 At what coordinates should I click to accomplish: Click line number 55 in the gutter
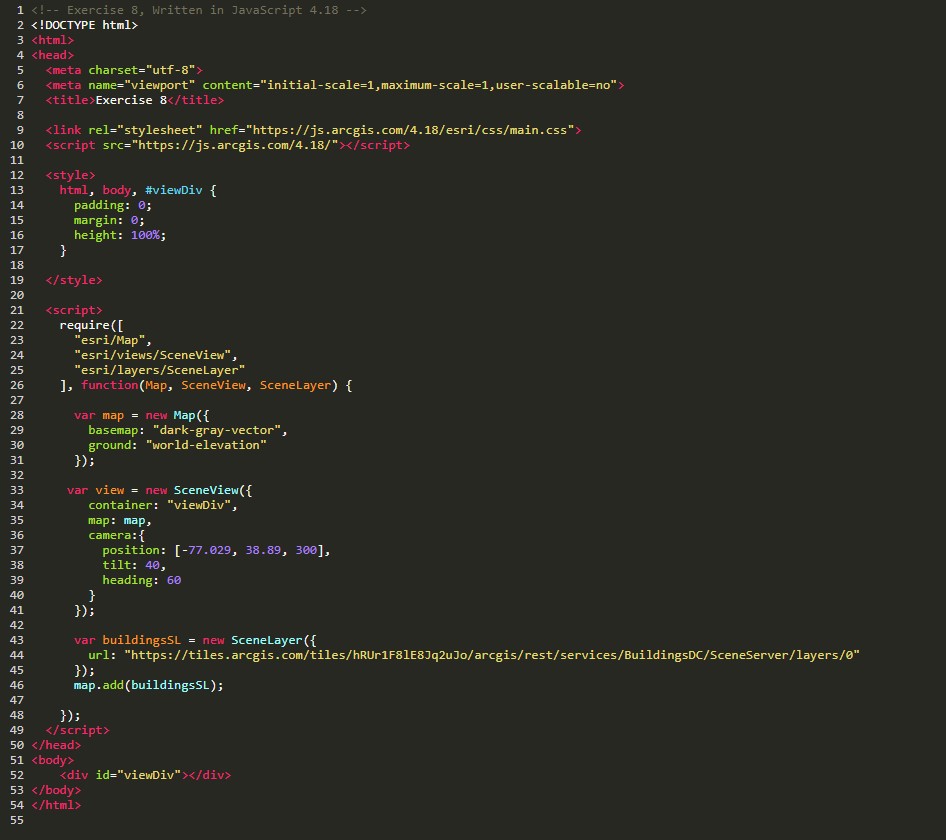[17, 820]
